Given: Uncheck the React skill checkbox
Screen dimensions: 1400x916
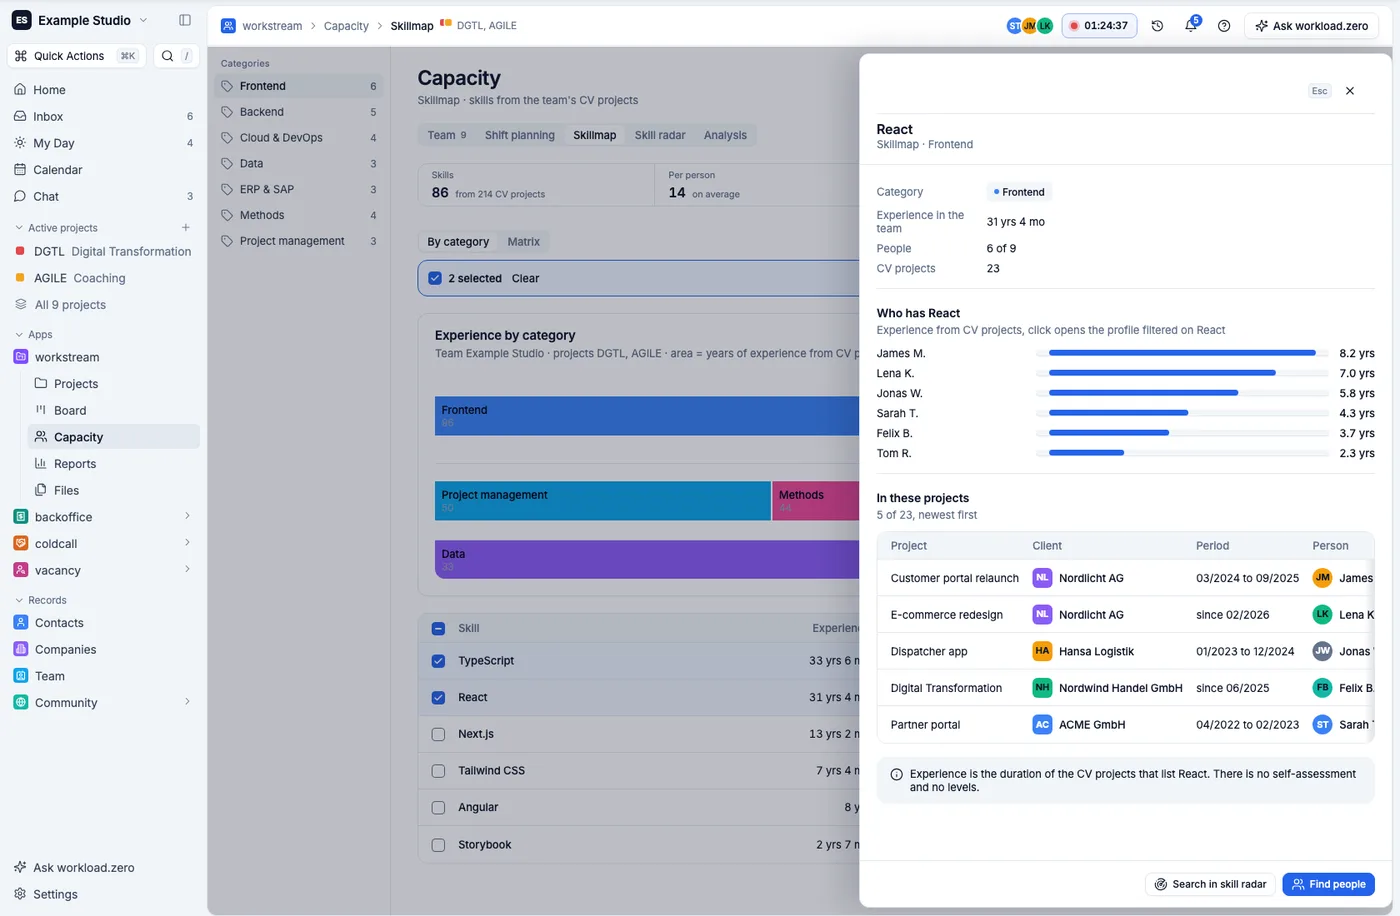Looking at the screenshot, I should tap(438, 698).
